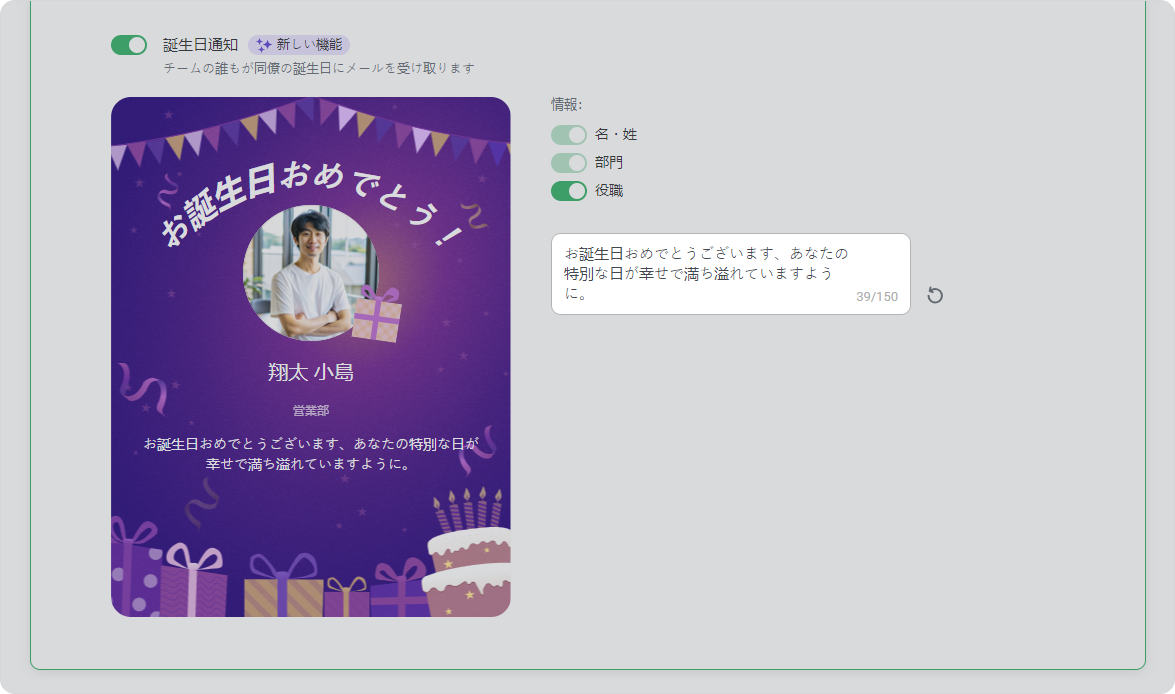This screenshot has width=1175, height=694.
Task: Click the 誕生日通知 label
Action: point(200,45)
